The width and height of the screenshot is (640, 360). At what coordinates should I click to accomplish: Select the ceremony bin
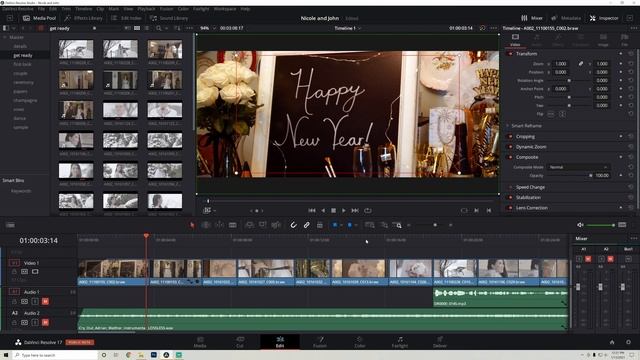click(23, 82)
